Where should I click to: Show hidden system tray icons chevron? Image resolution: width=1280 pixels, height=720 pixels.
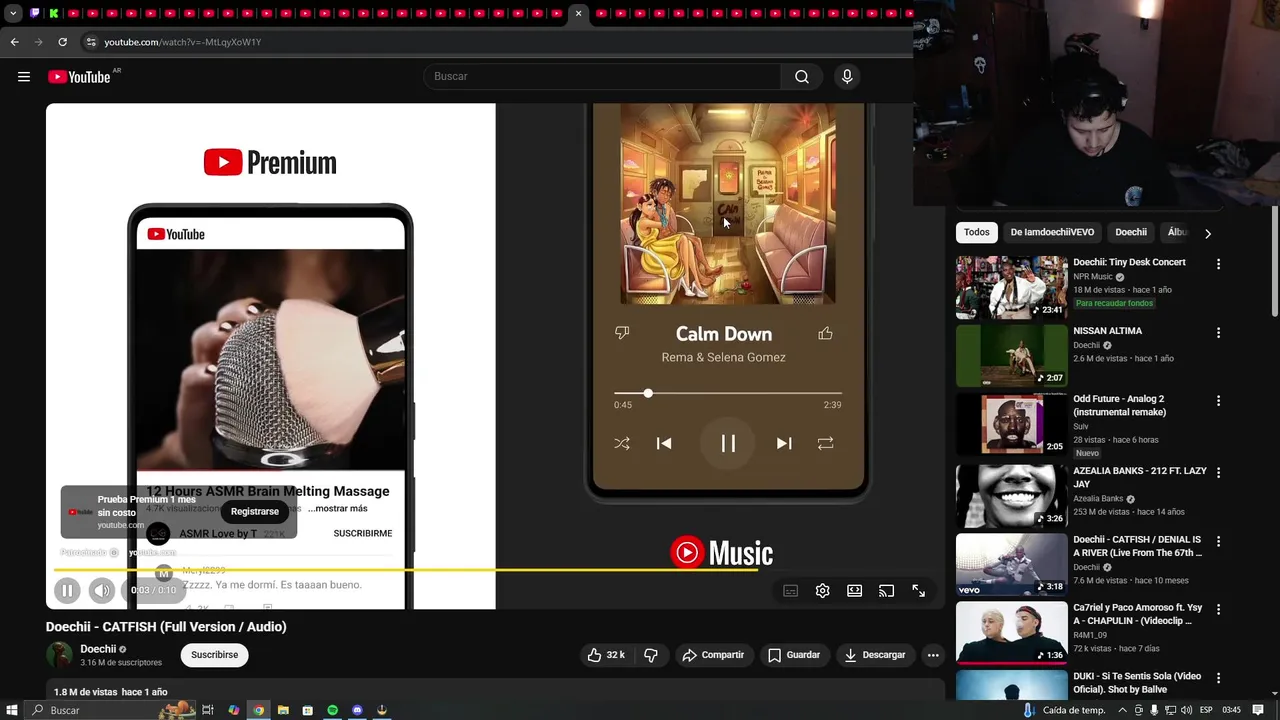(x=1122, y=710)
